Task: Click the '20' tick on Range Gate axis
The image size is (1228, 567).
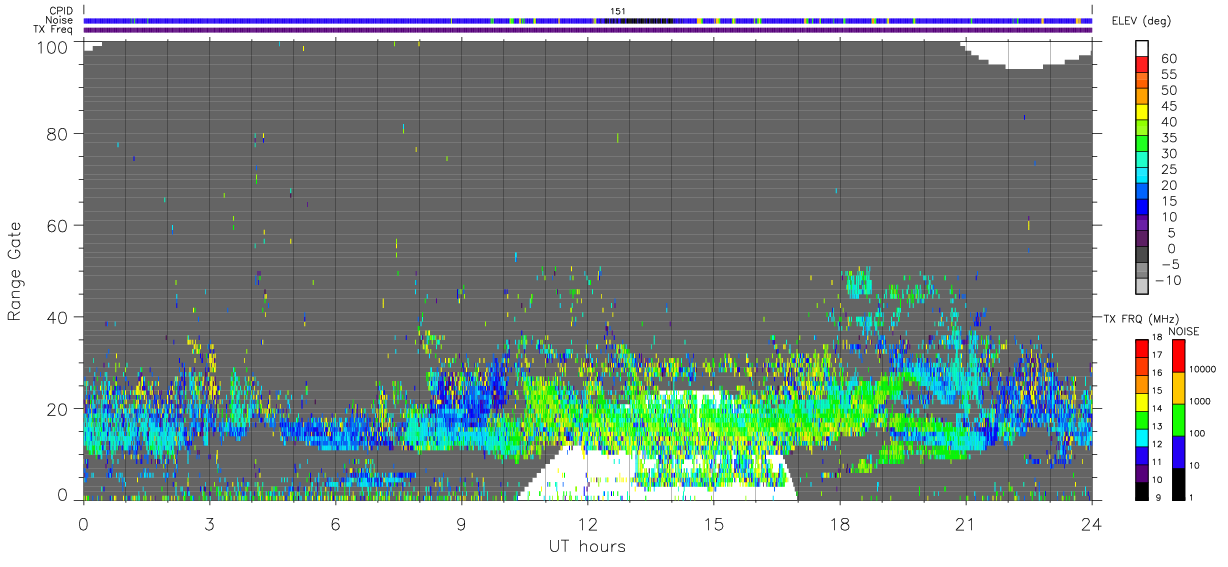Action: click(x=58, y=409)
